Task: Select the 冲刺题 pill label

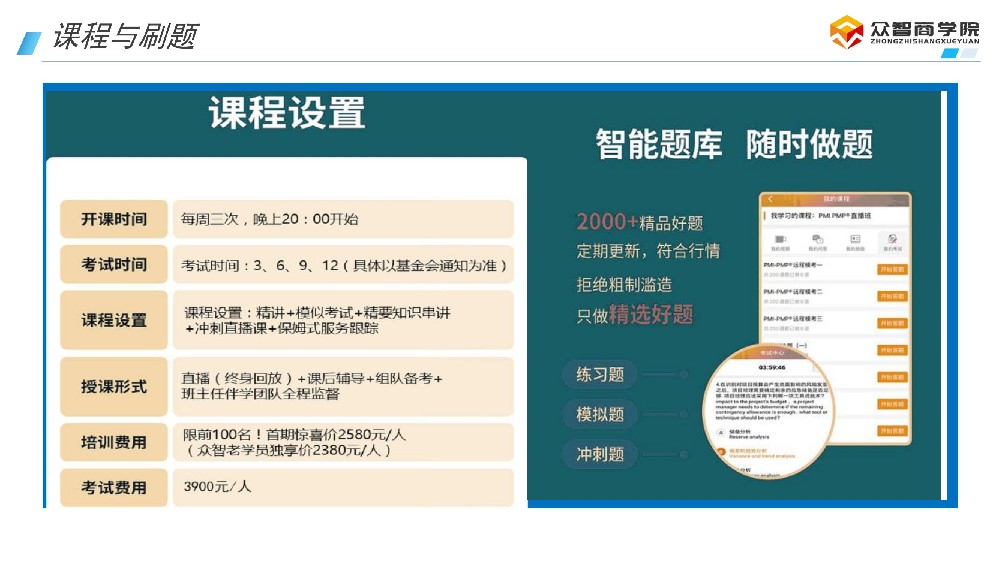Action: (x=600, y=454)
